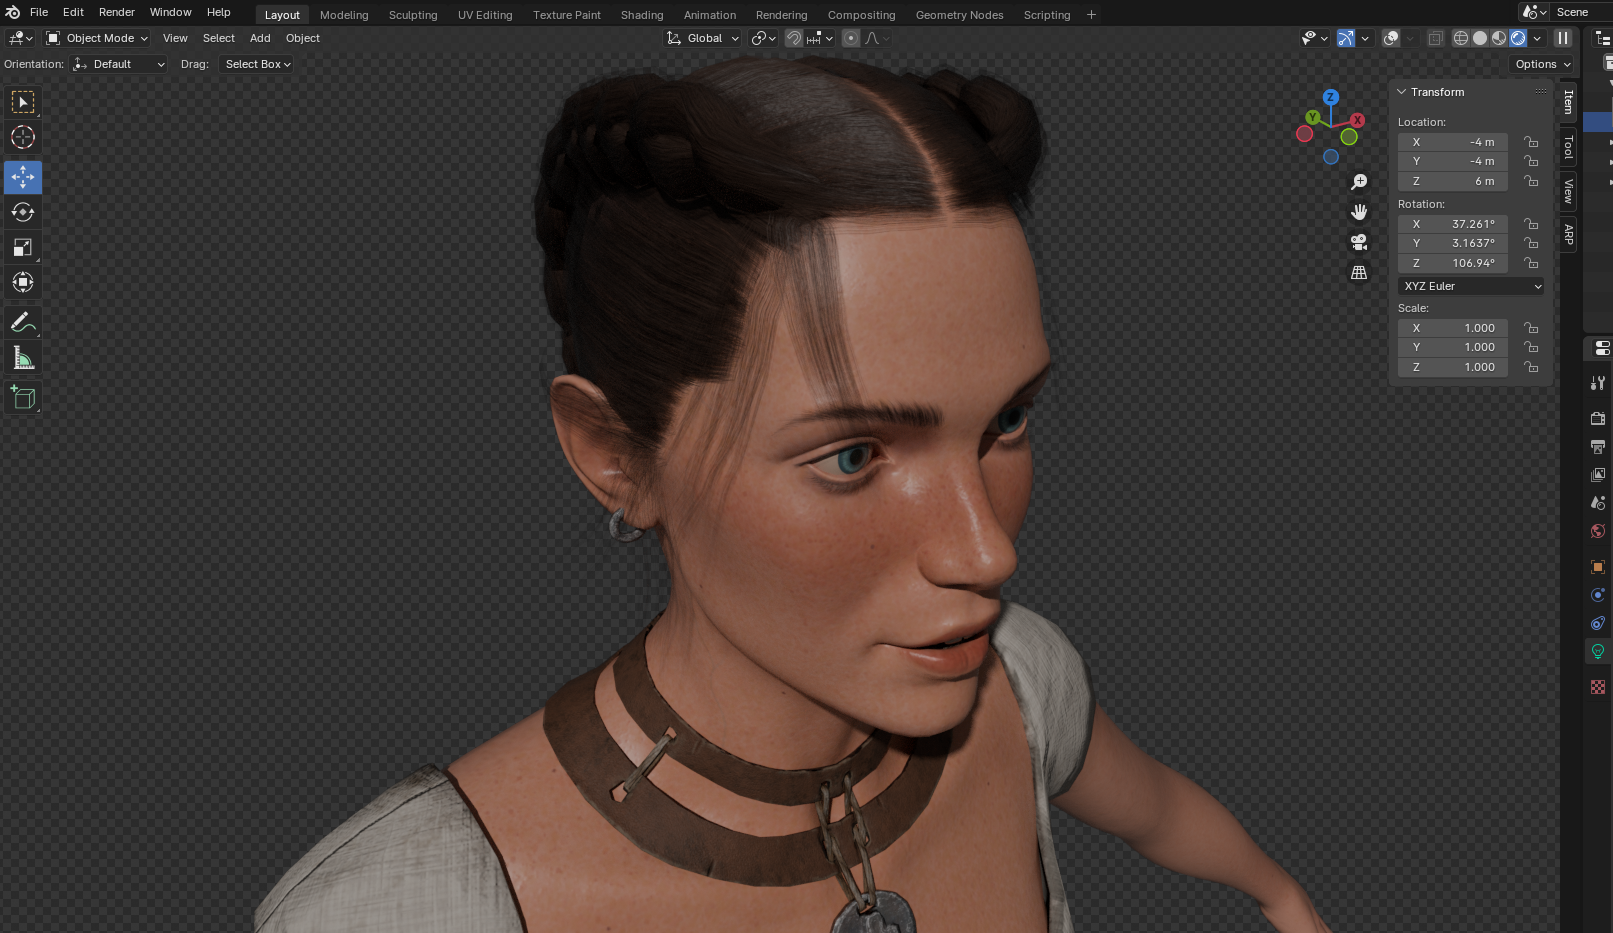1613x933 pixels.
Task: Toggle X-ray mode in header
Action: (1435, 38)
